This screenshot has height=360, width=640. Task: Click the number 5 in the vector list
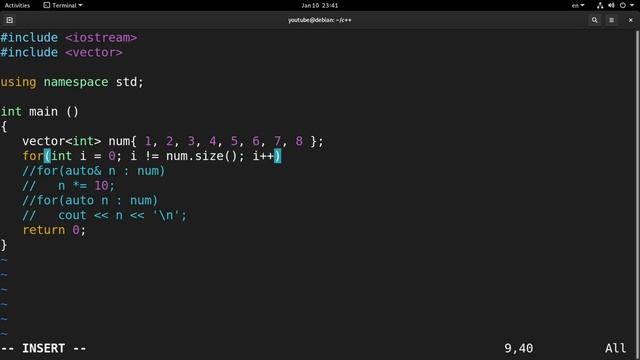(x=234, y=141)
